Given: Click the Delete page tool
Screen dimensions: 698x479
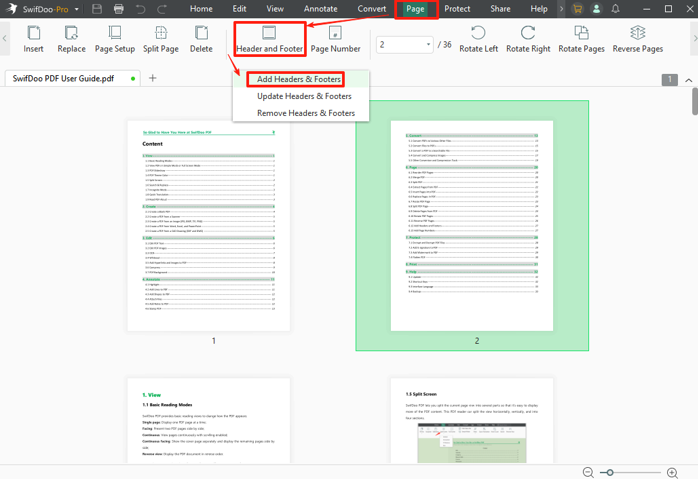Looking at the screenshot, I should (x=201, y=39).
